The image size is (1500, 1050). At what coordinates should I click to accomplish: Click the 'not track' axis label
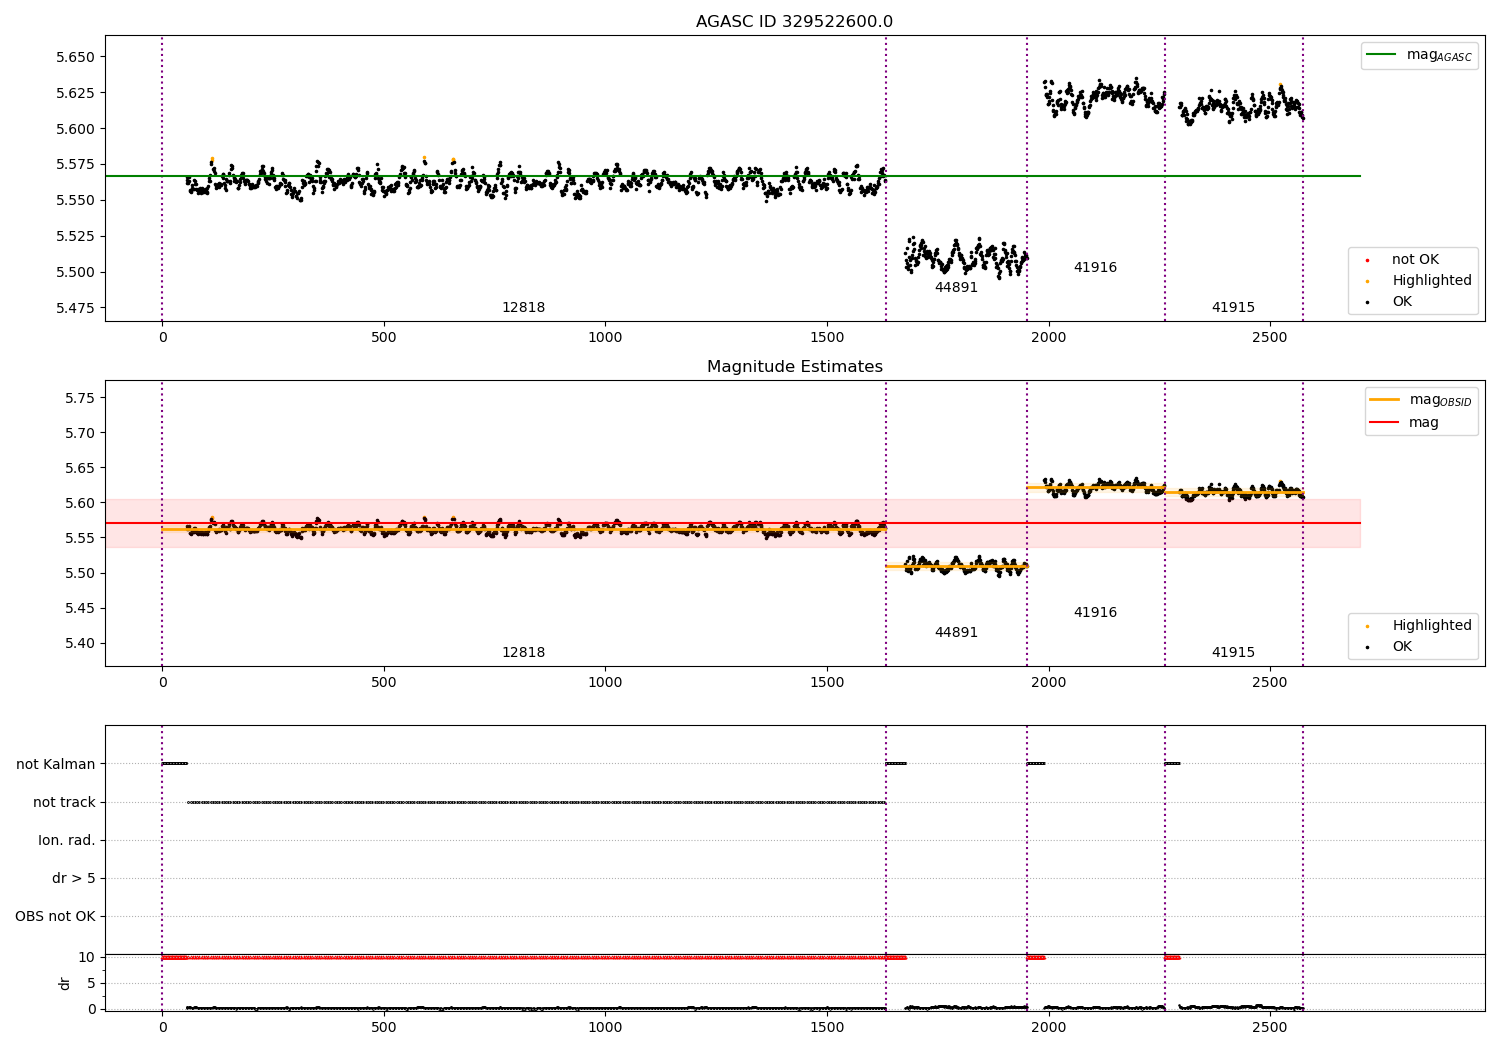click(x=64, y=802)
